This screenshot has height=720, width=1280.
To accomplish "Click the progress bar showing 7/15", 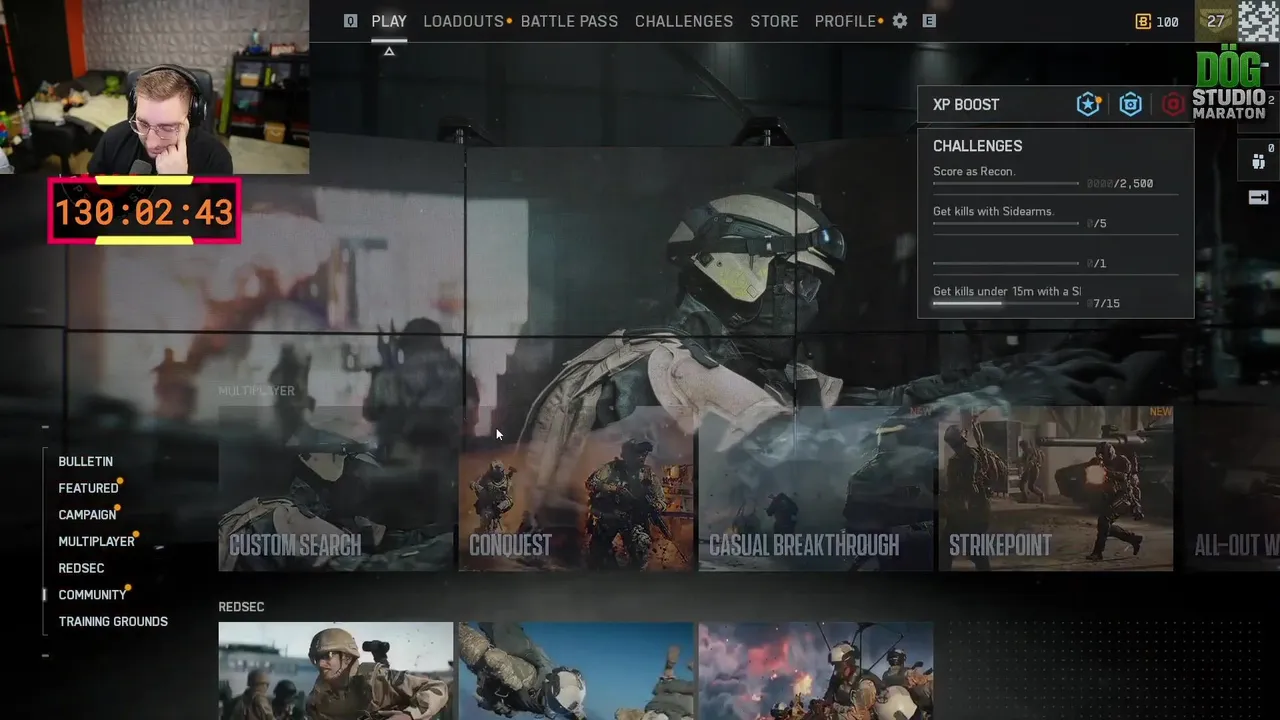I will [x=1006, y=303].
